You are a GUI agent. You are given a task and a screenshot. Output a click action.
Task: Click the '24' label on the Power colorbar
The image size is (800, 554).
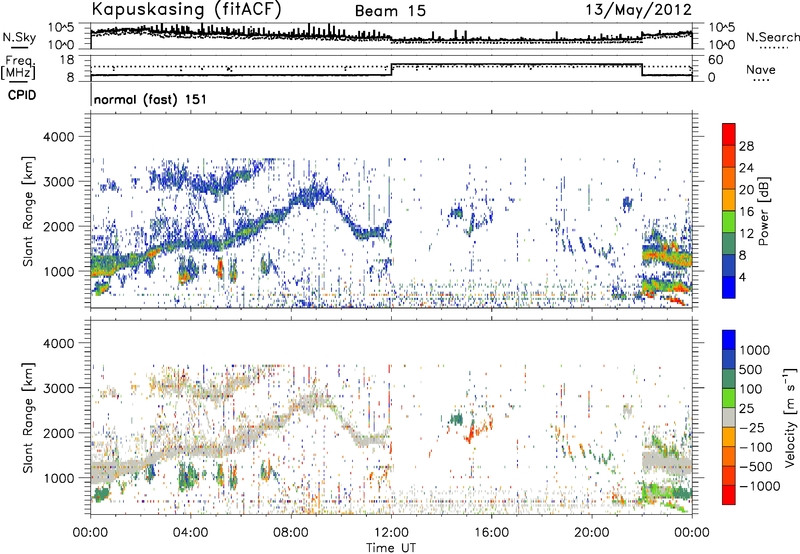point(746,168)
